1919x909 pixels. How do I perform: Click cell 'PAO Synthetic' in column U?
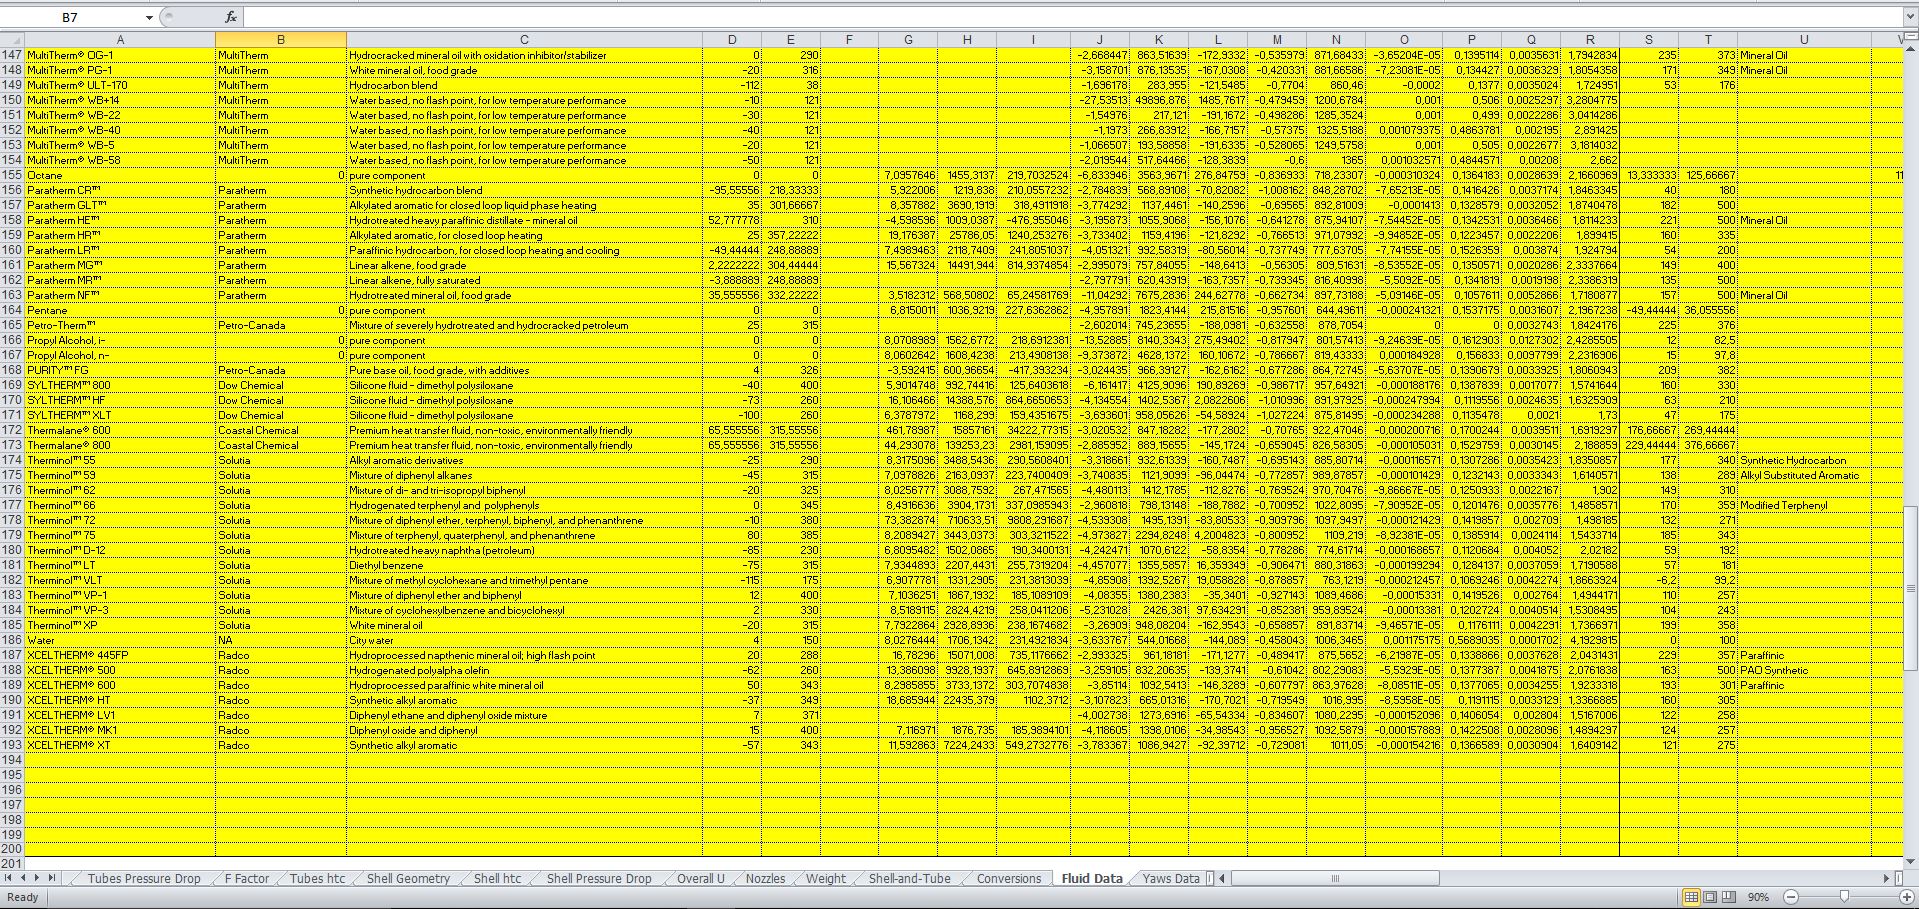pyautogui.click(x=1803, y=670)
